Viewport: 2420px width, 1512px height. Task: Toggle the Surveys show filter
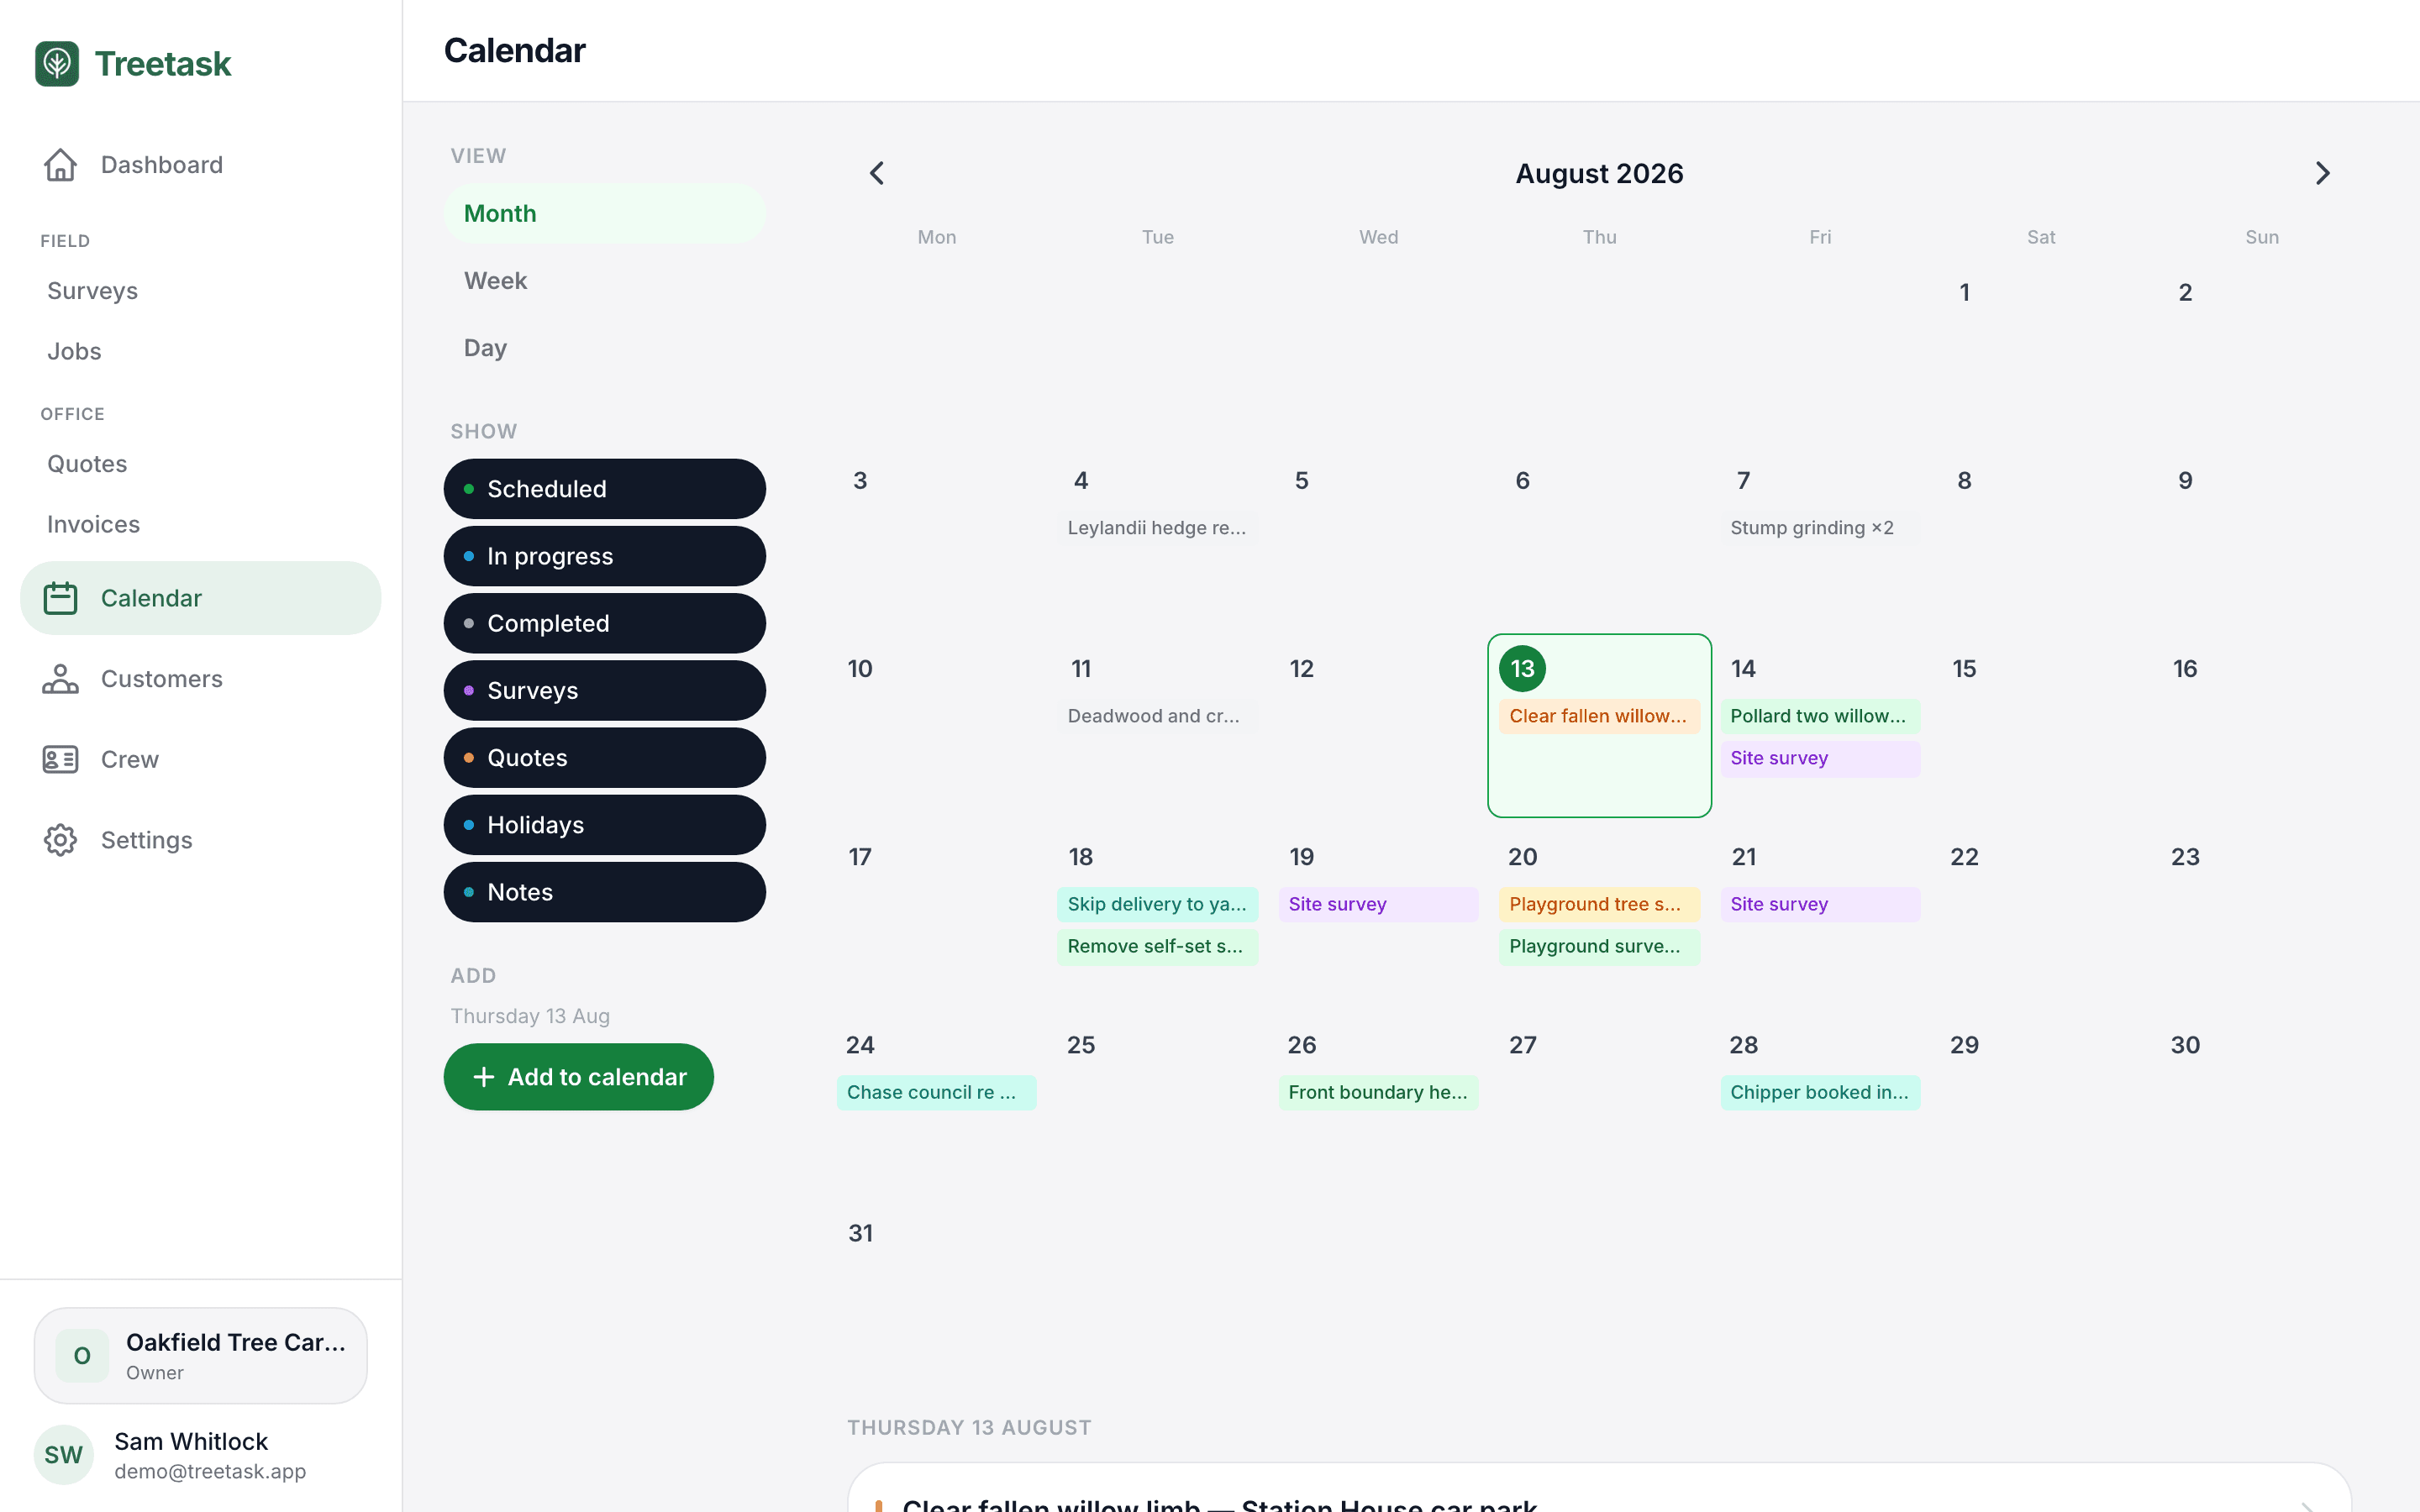tap(605, 691)
